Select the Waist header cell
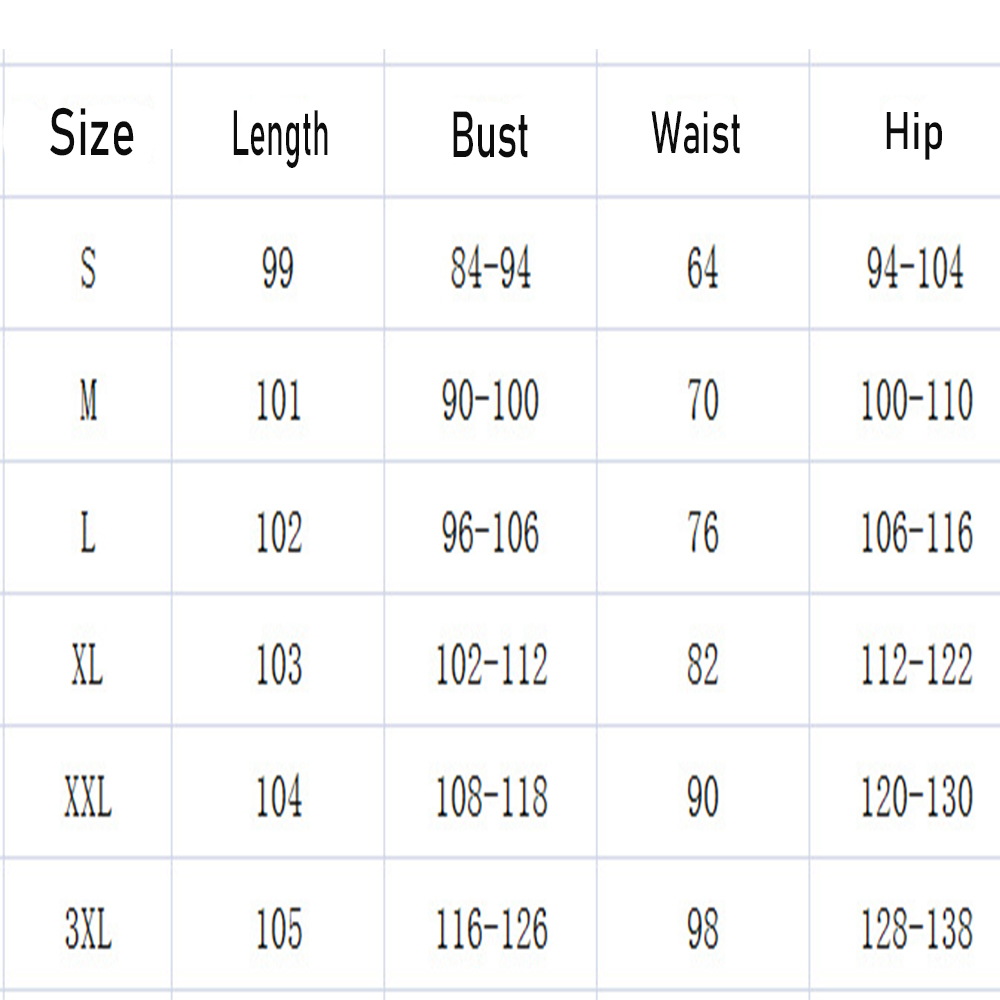Image resolution: width=1000 pixels, height=1000 pixels. 696,134
